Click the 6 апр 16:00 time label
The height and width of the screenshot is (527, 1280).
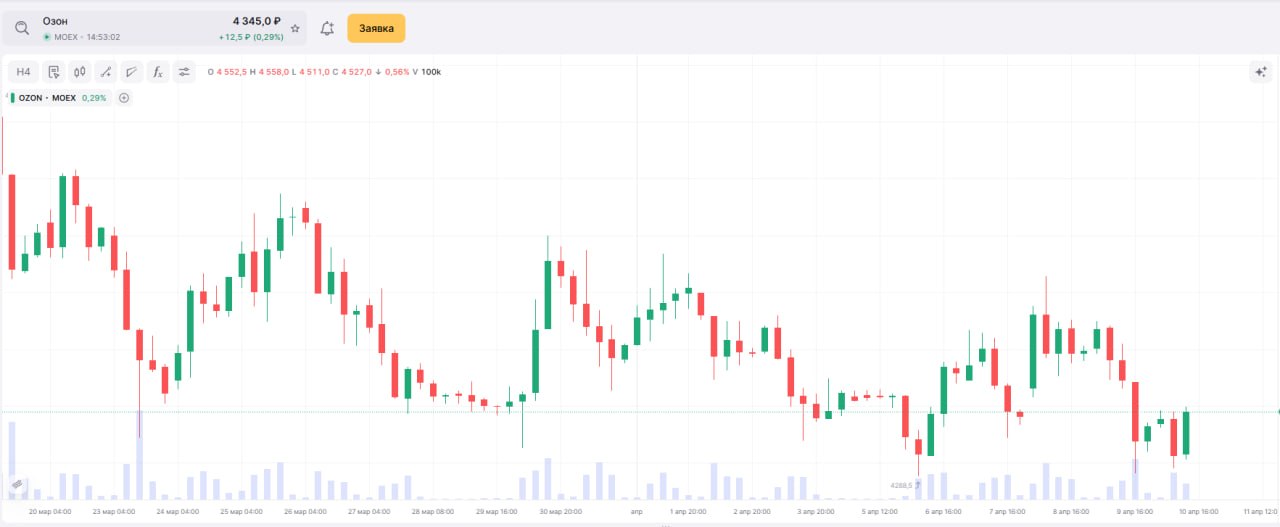[943, 511]
